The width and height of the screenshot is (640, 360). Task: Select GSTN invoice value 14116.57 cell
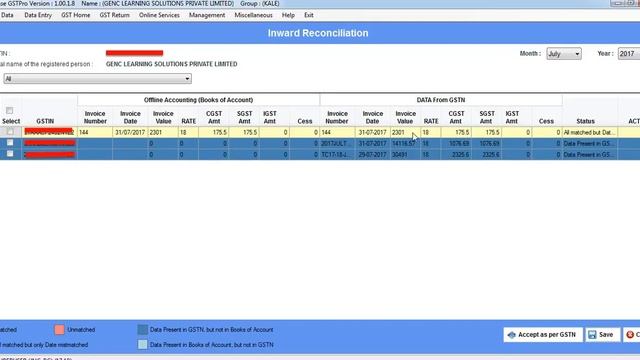[x=405, y=144]
